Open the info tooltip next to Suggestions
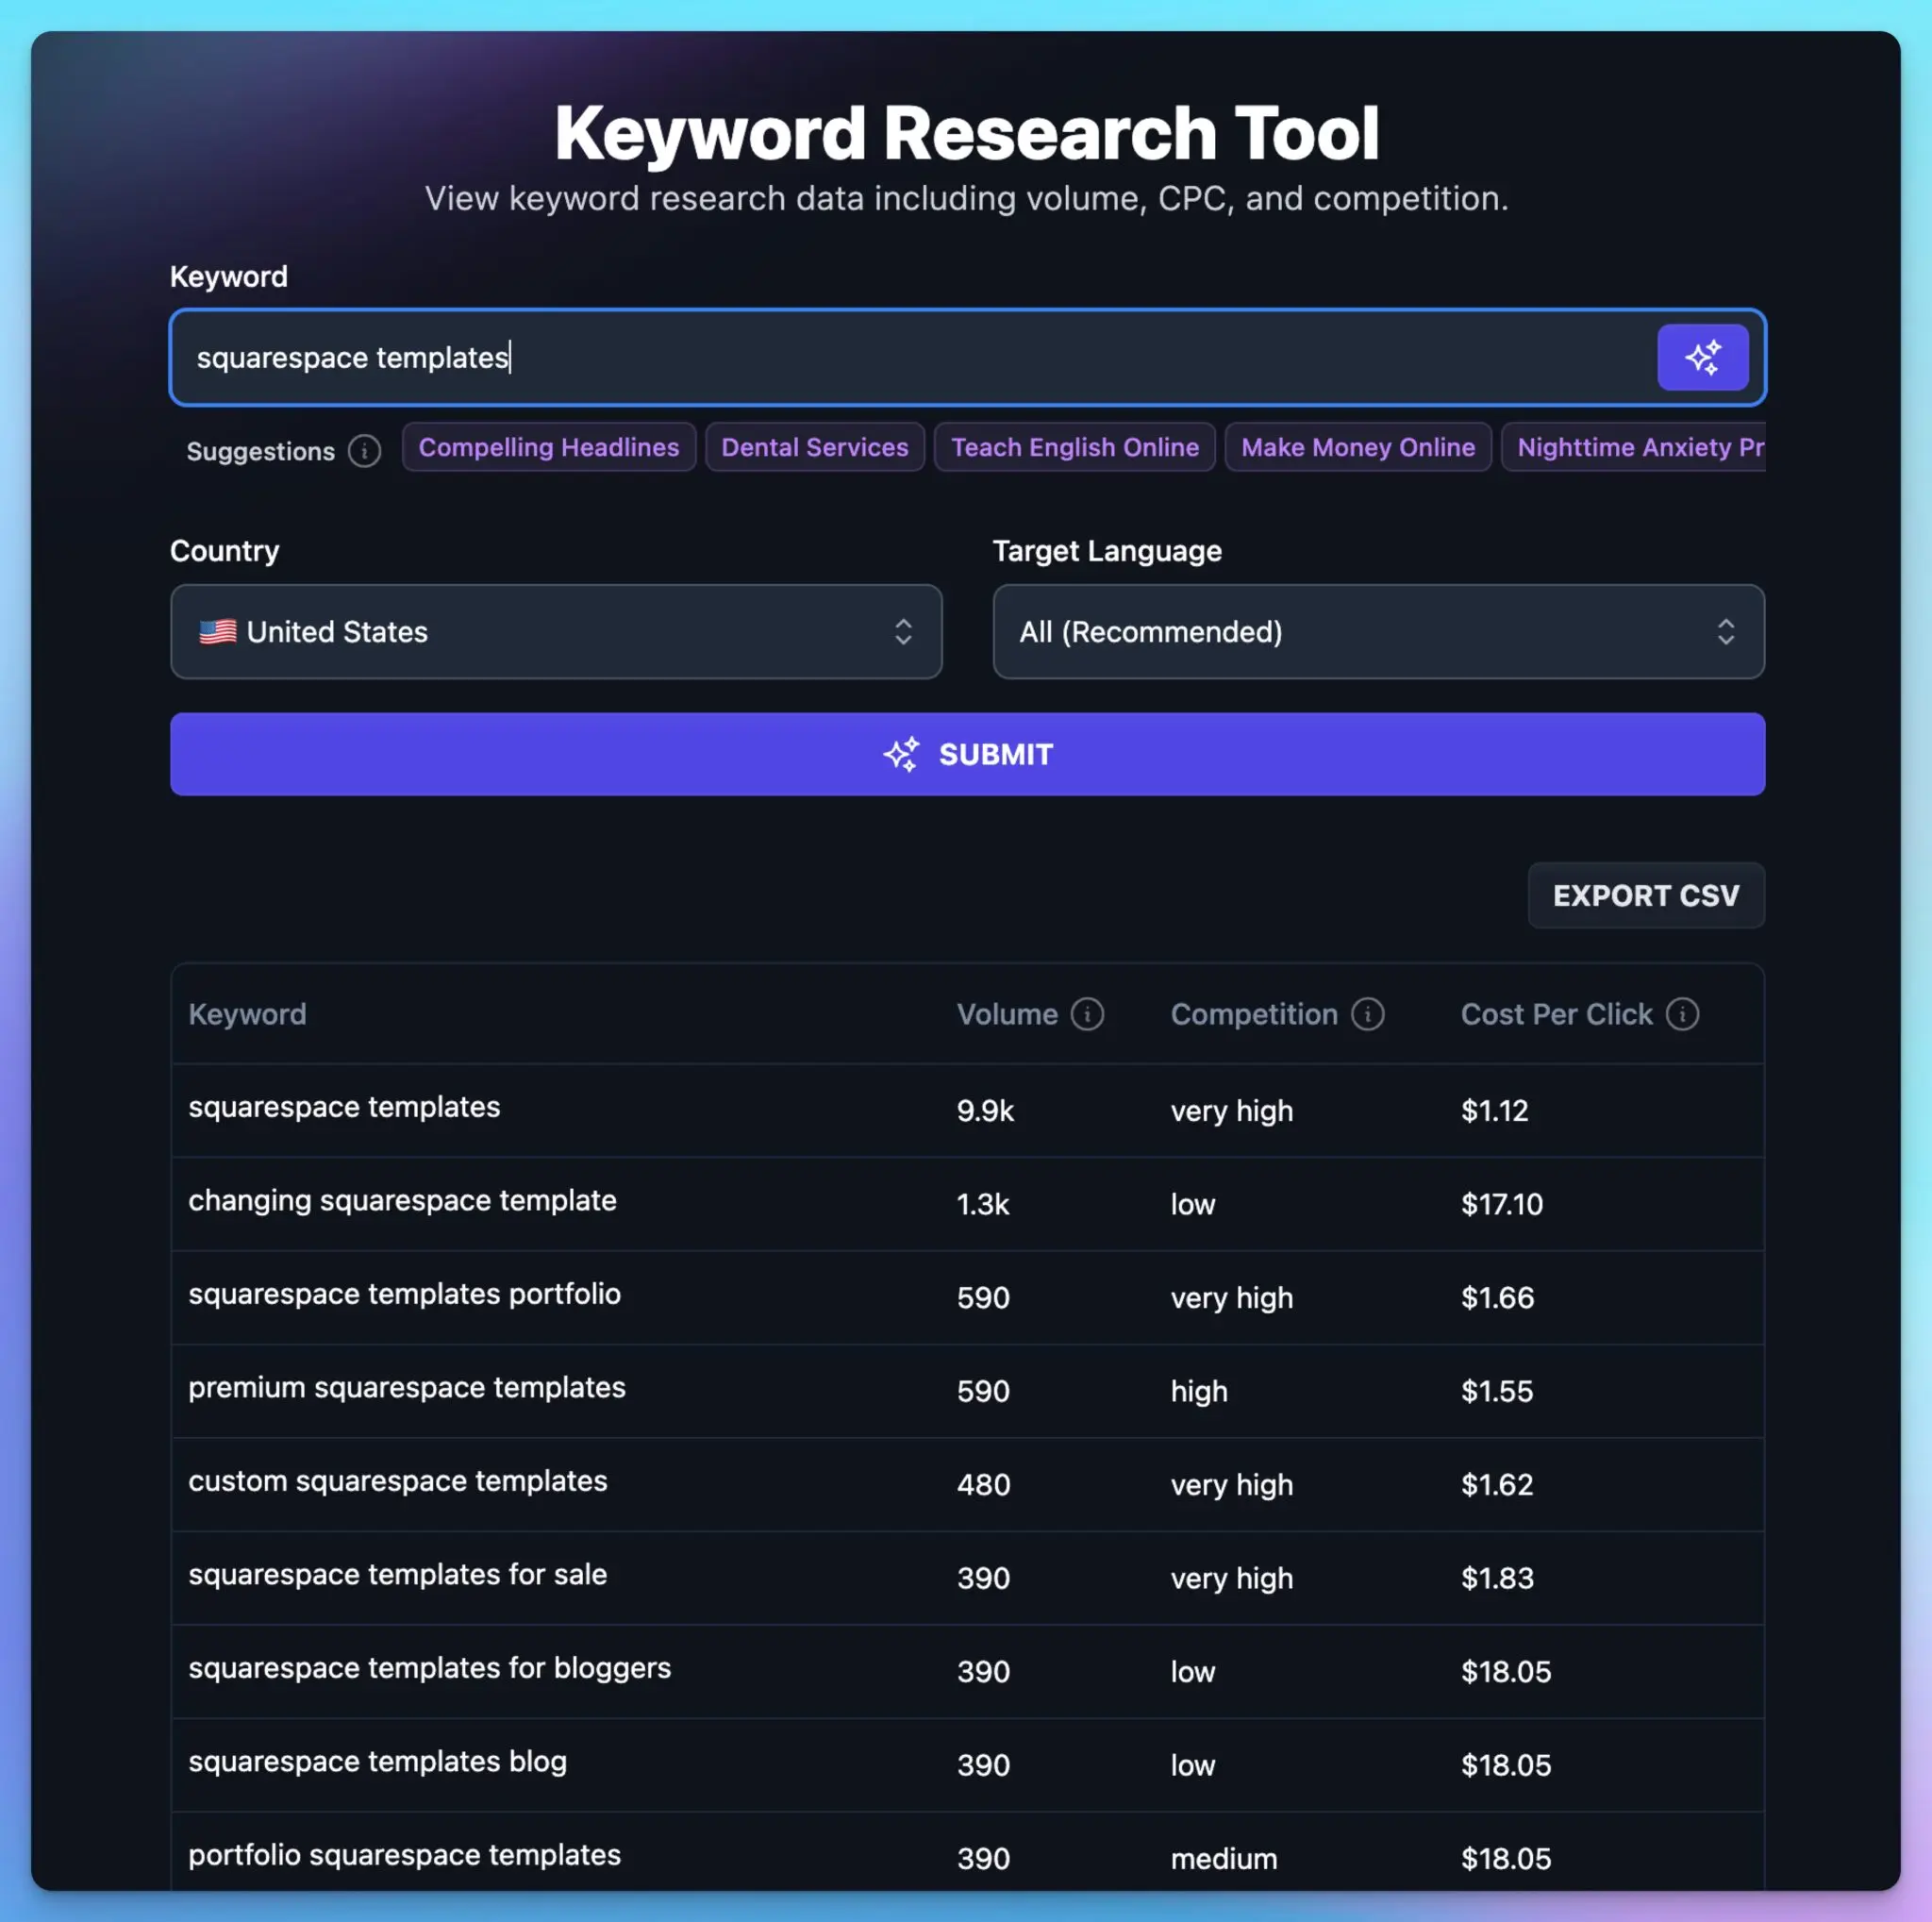The height and width of the screenshot is (1922, 1932). tap(364, 451)
